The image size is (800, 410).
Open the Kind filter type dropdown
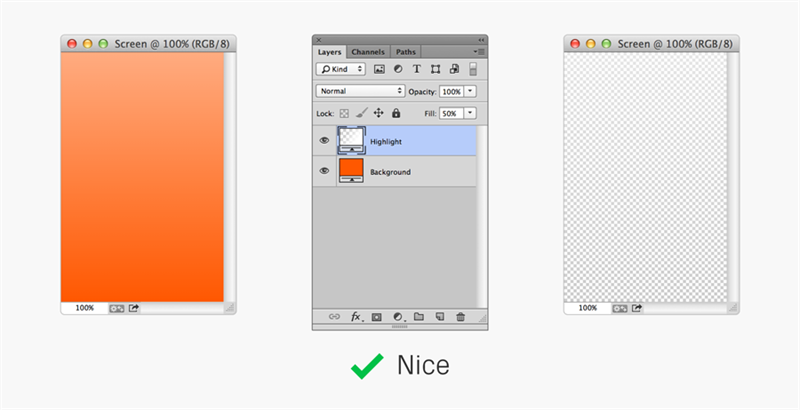[340, 69]
